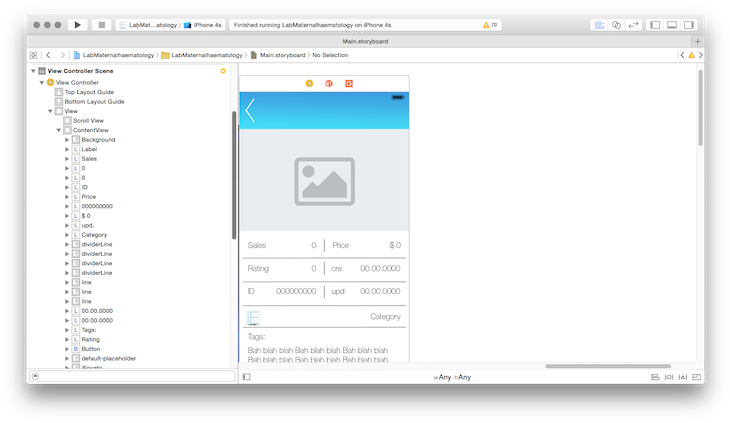Jump to next issue arrow
730x423 pixels.
coord(700,55)
